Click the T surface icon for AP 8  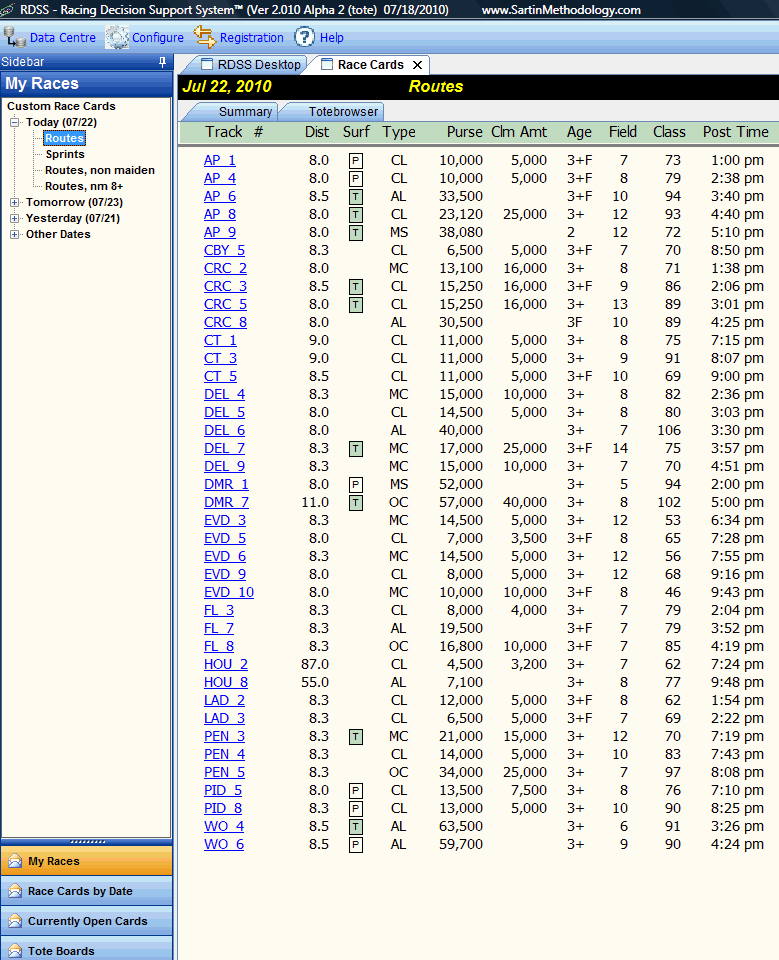pyautogui.click(x=356, y=215)
